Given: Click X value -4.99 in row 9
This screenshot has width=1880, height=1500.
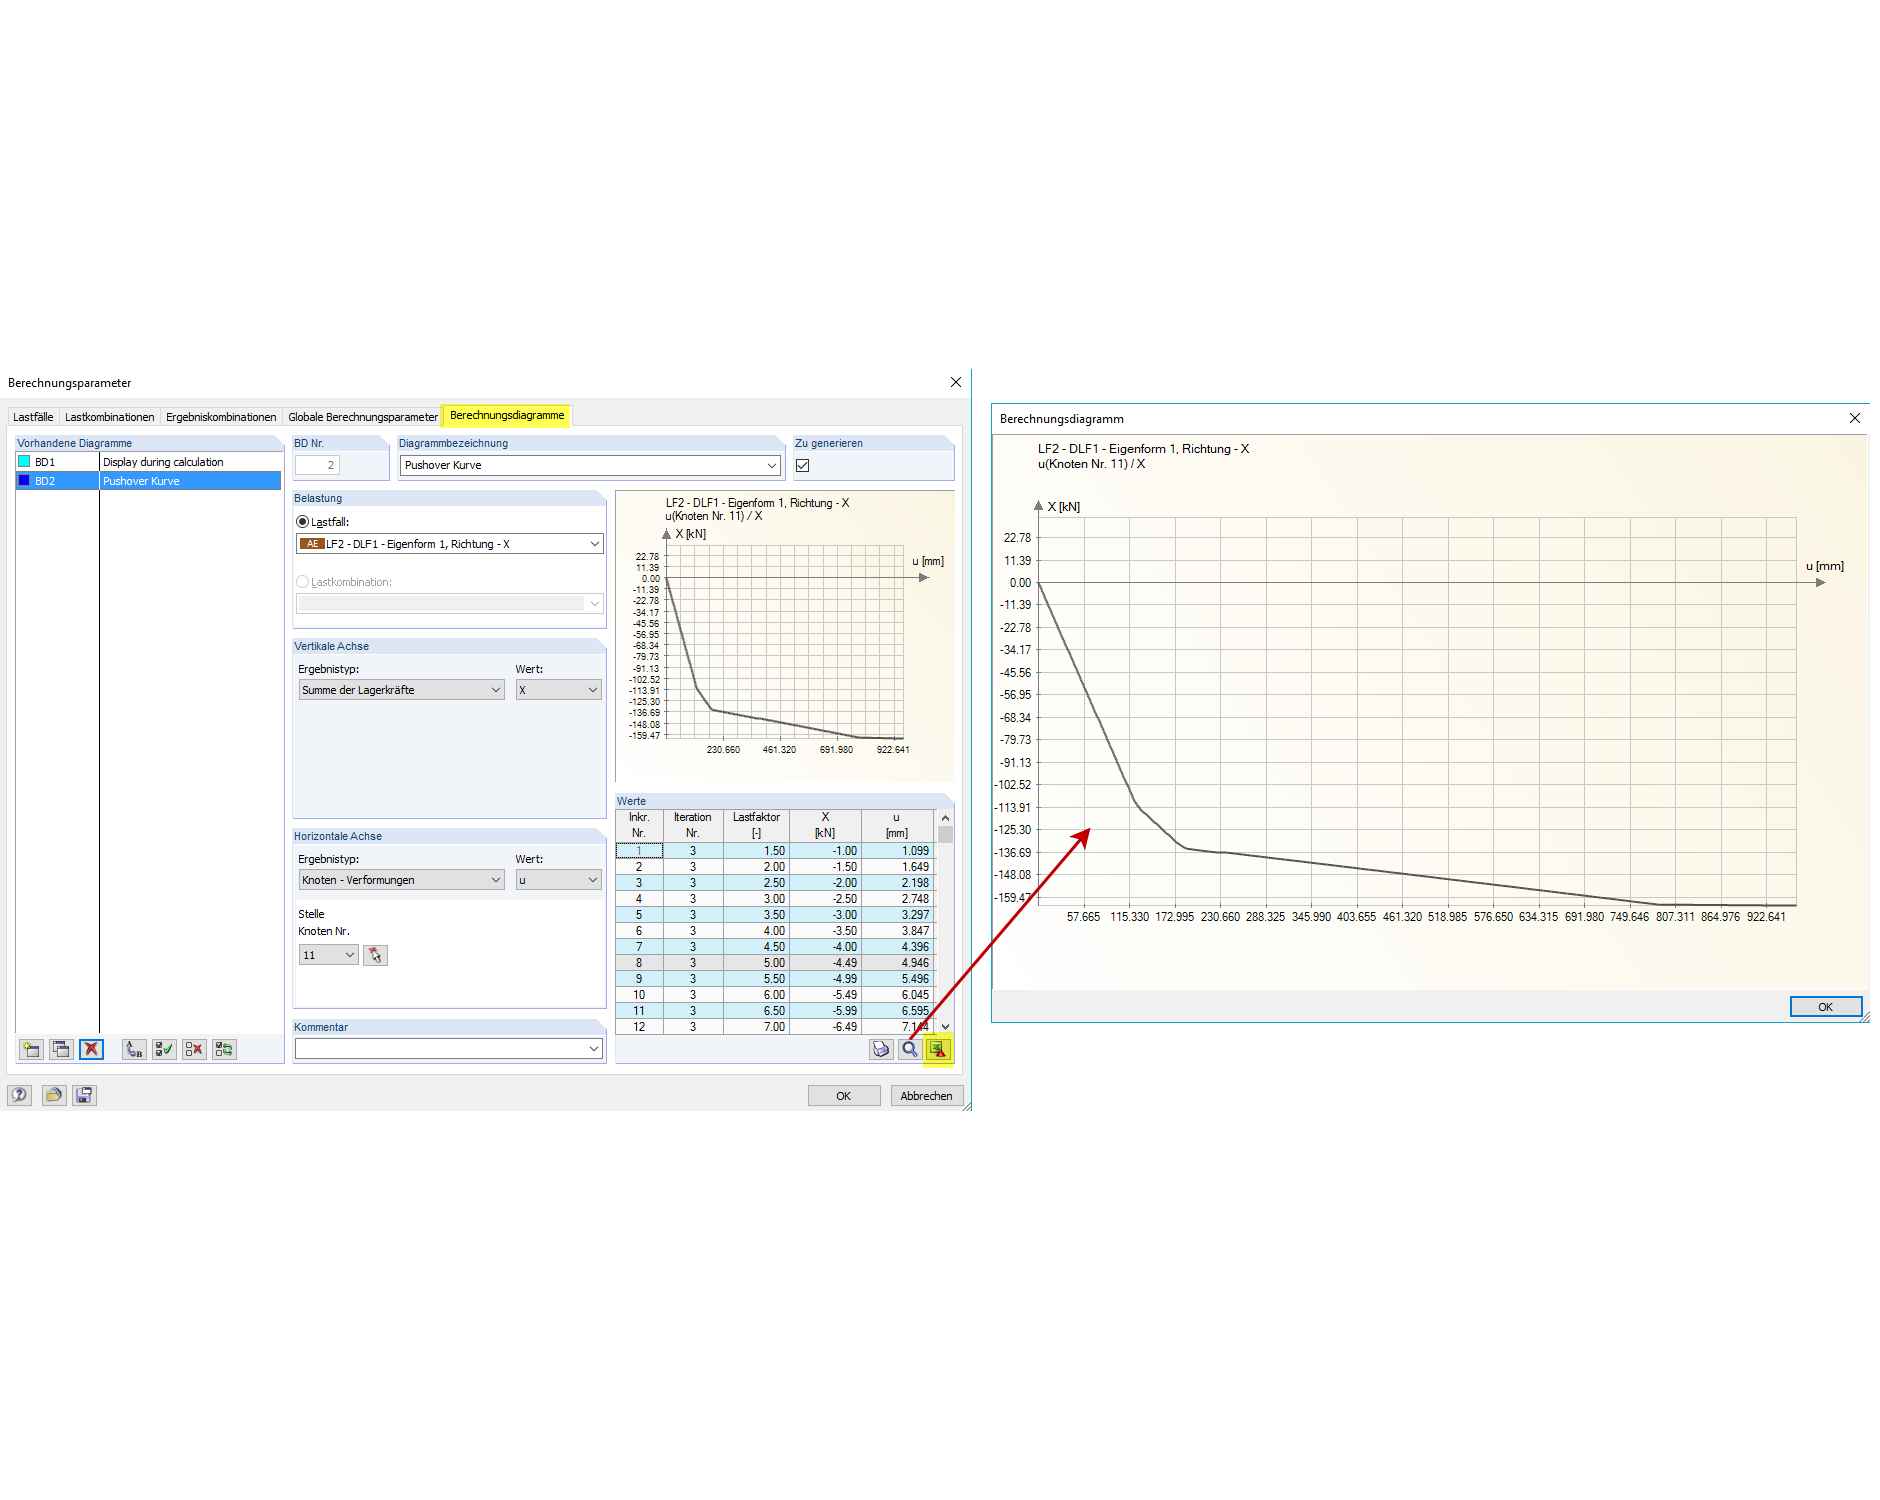Looking at the screenshot, I should pyautogui.click(x=825, y=979).
